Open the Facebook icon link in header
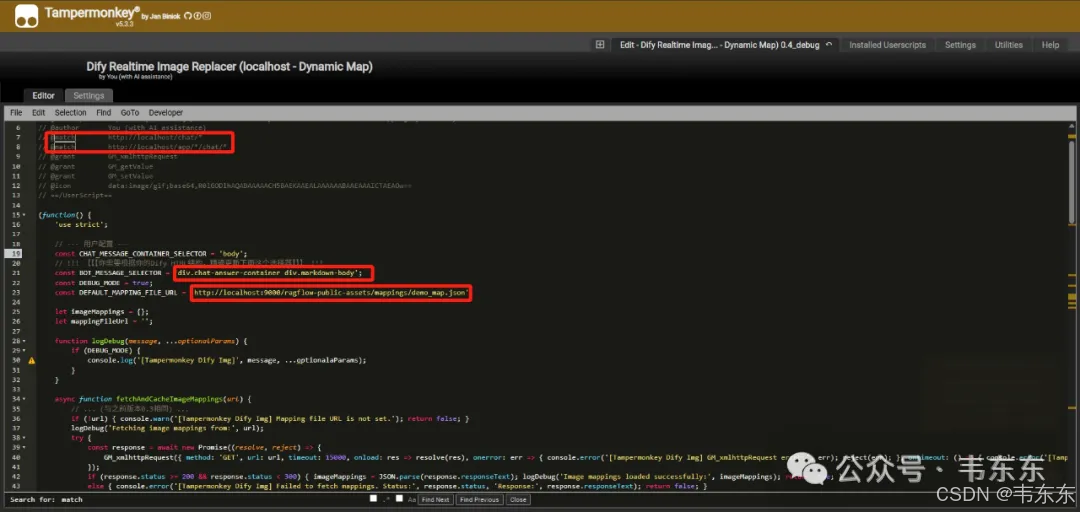This screenshot has width=1080, height=512. click(197, 16)
